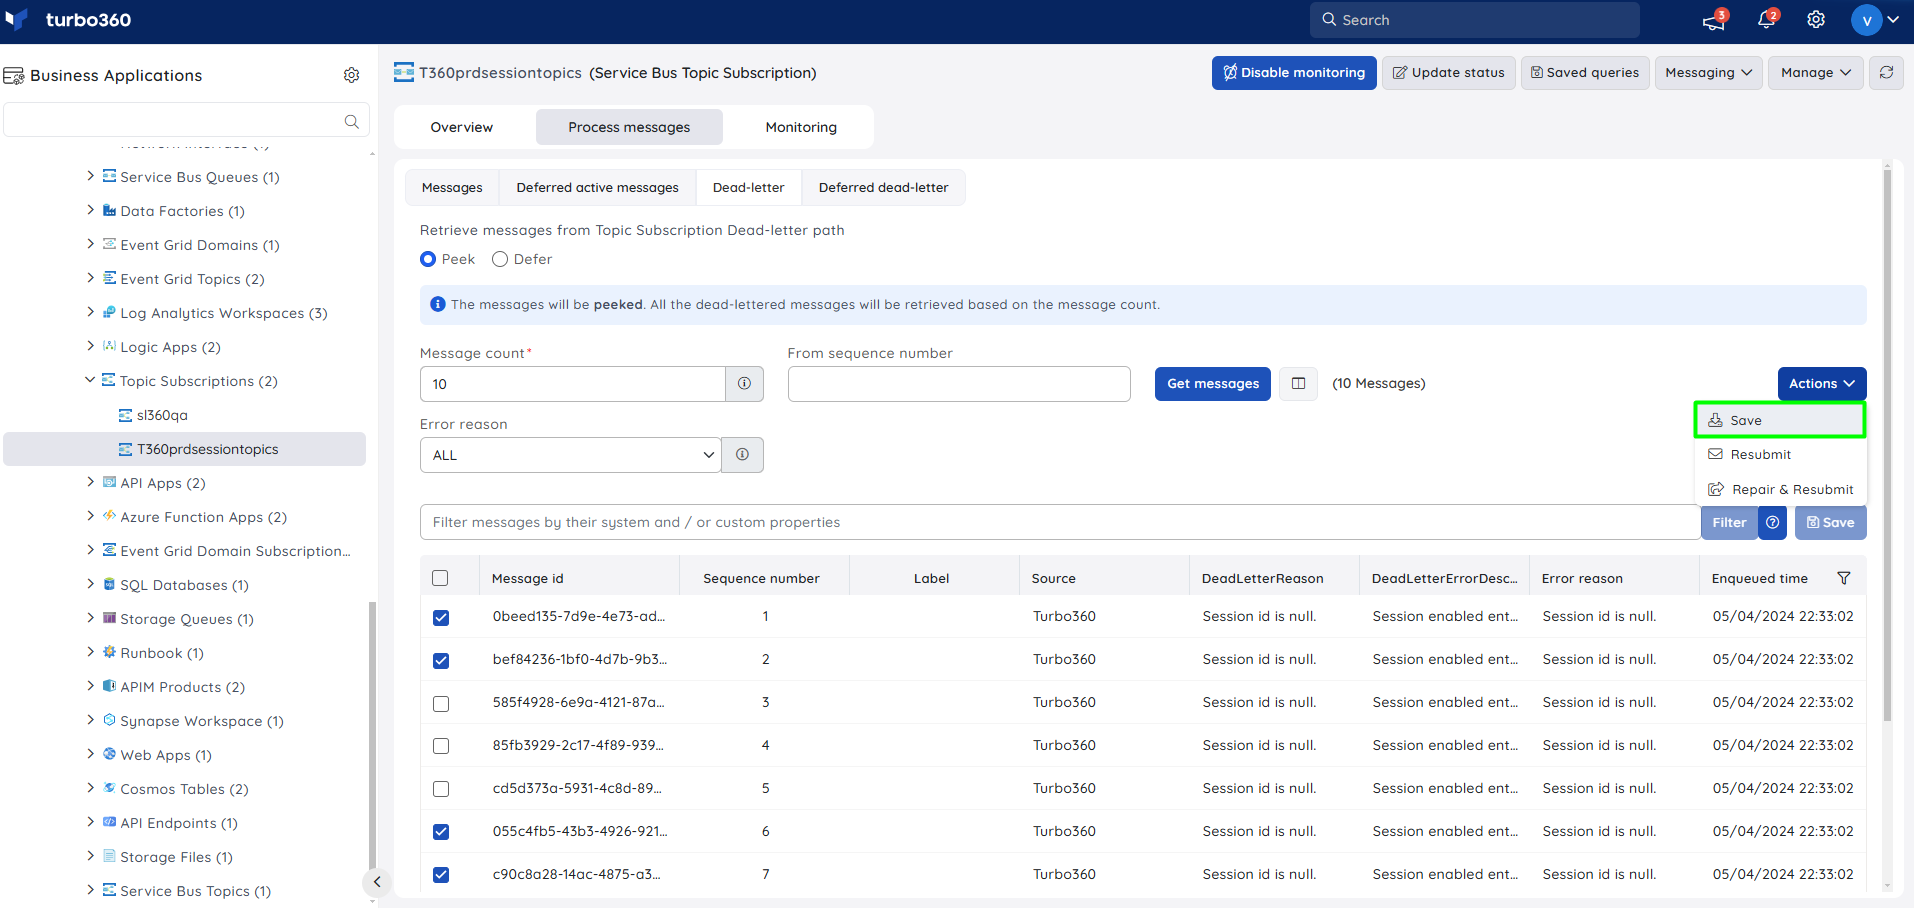This screenshot has width=1914, height=908.
Task: Click the Update status button
Action: [1448, 73]
